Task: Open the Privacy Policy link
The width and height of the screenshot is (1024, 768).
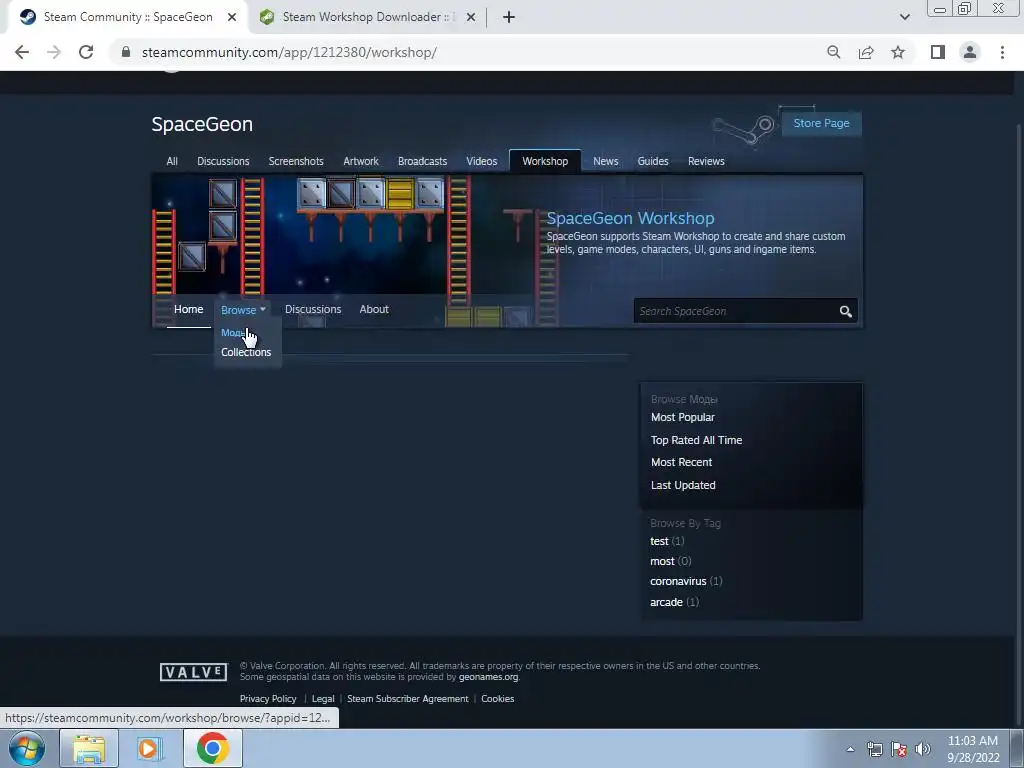Action: tap(268, 699)
